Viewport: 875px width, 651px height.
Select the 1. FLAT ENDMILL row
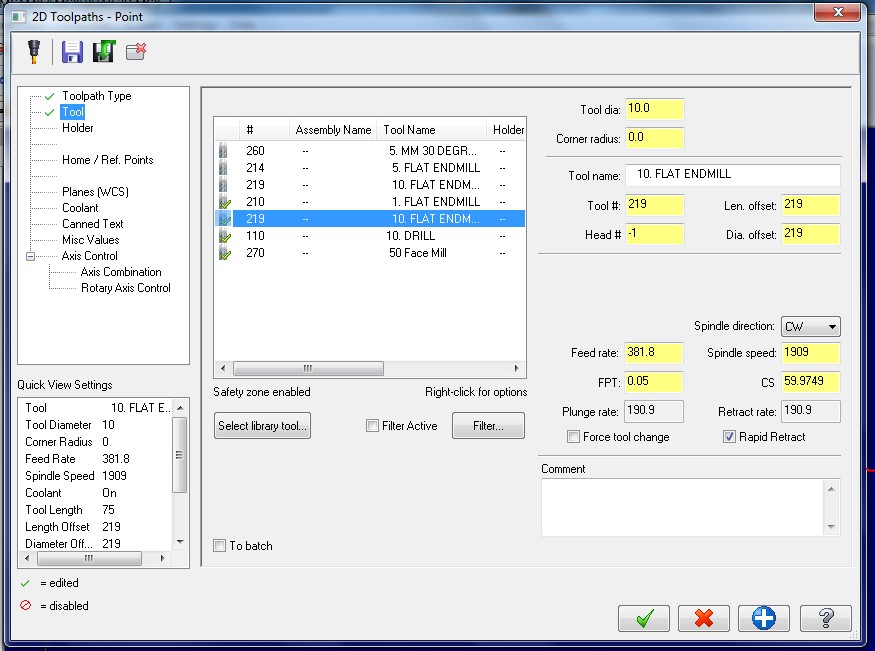pos(369,202)
